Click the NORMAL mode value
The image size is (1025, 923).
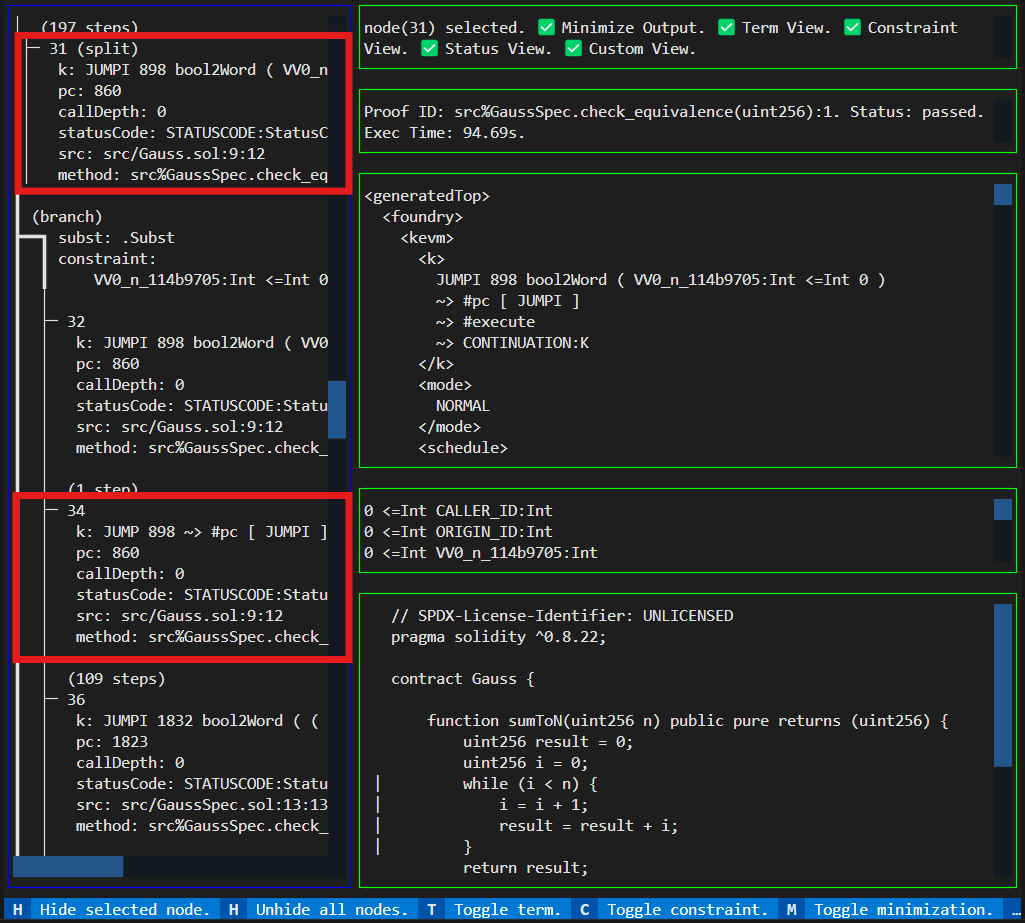pos(463,405)
